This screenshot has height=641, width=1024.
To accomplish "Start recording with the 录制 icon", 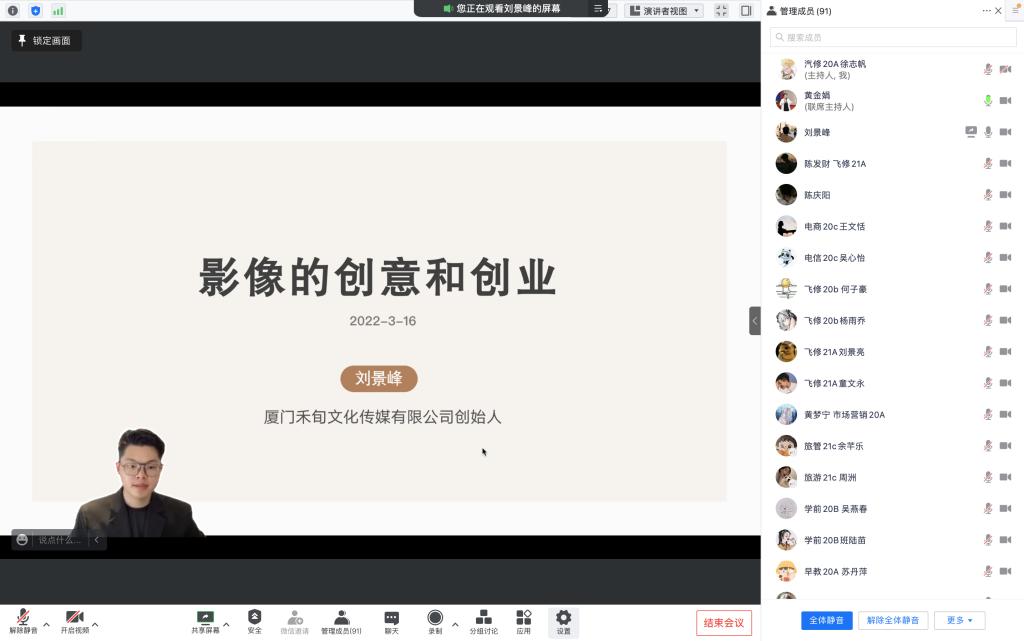I will 435,621.
